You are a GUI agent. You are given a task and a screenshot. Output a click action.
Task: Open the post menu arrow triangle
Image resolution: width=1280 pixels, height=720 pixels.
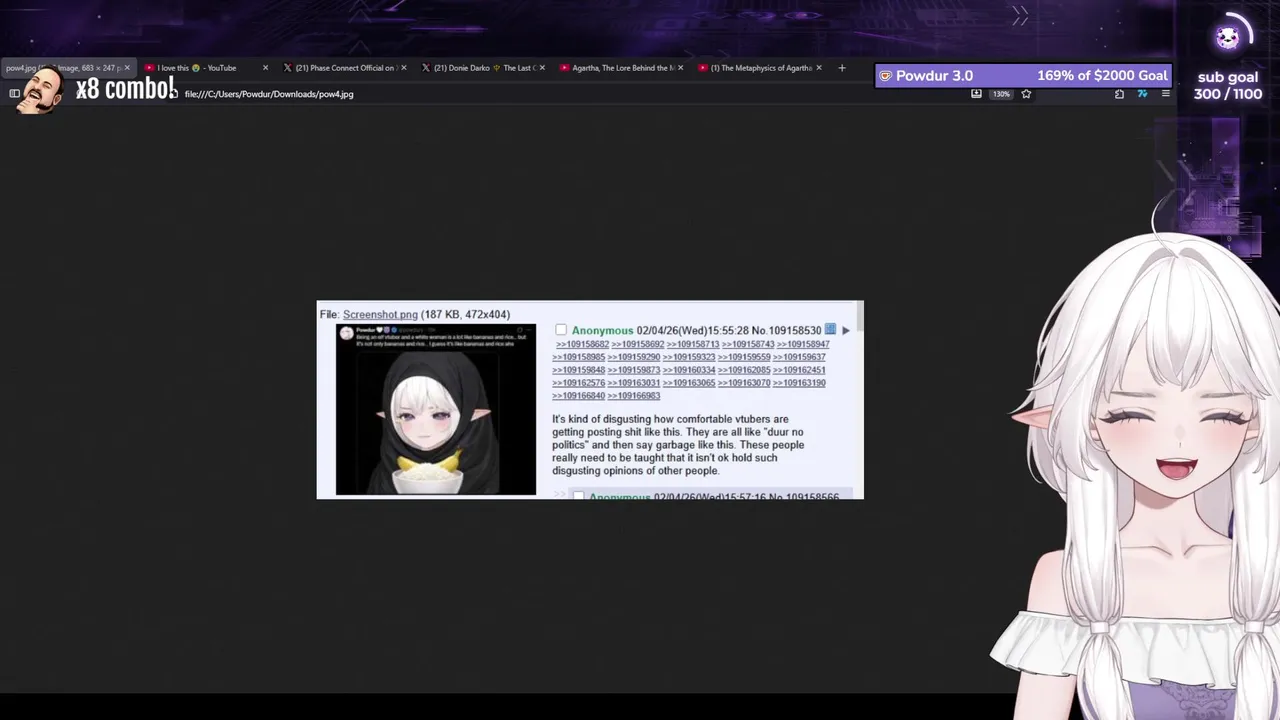tap(846, 330)
